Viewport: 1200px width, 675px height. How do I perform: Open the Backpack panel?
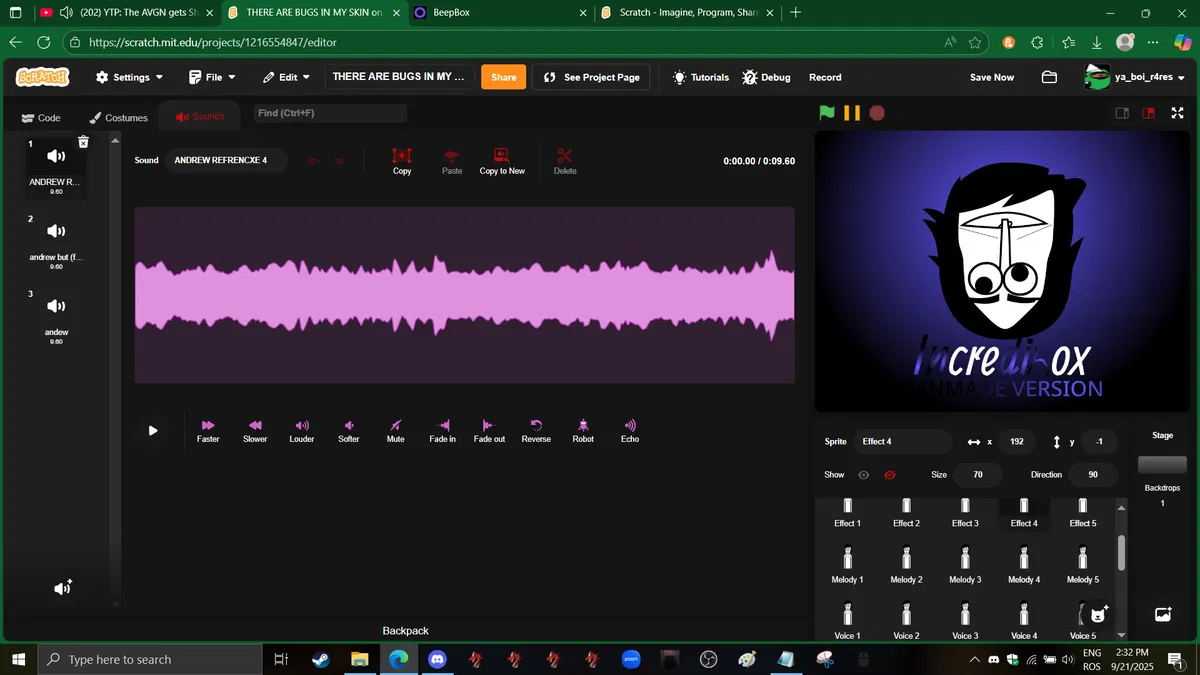(405, 631)
